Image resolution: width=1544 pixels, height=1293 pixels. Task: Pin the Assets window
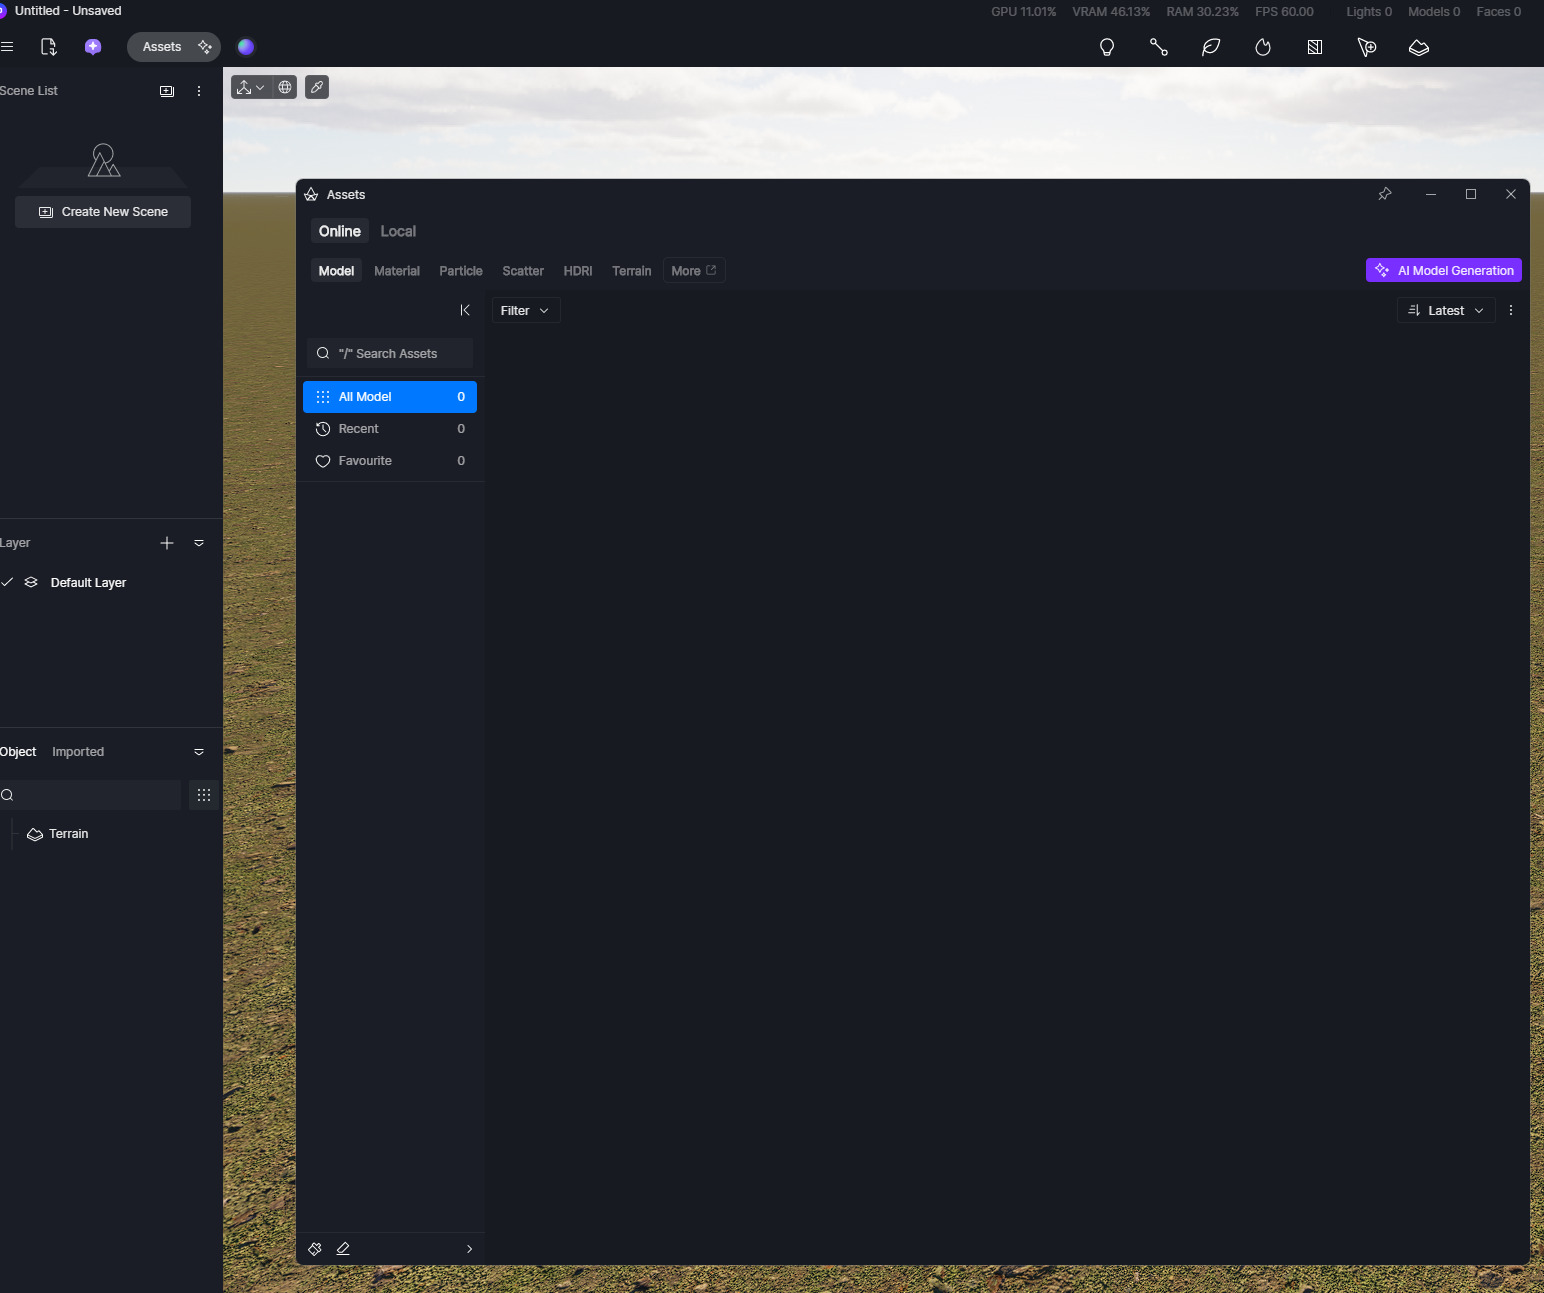(1385, 194)
